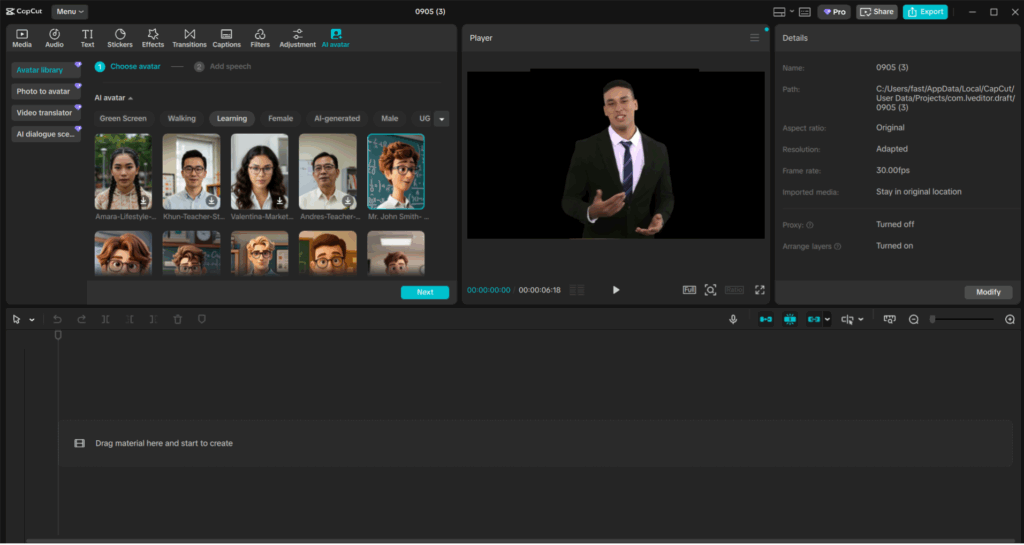Image resolution: width=1024 pixels, height=545 pixels.
Task: Select the Mr. John Smith avatar thumbnail
Action: pos(396,172)
